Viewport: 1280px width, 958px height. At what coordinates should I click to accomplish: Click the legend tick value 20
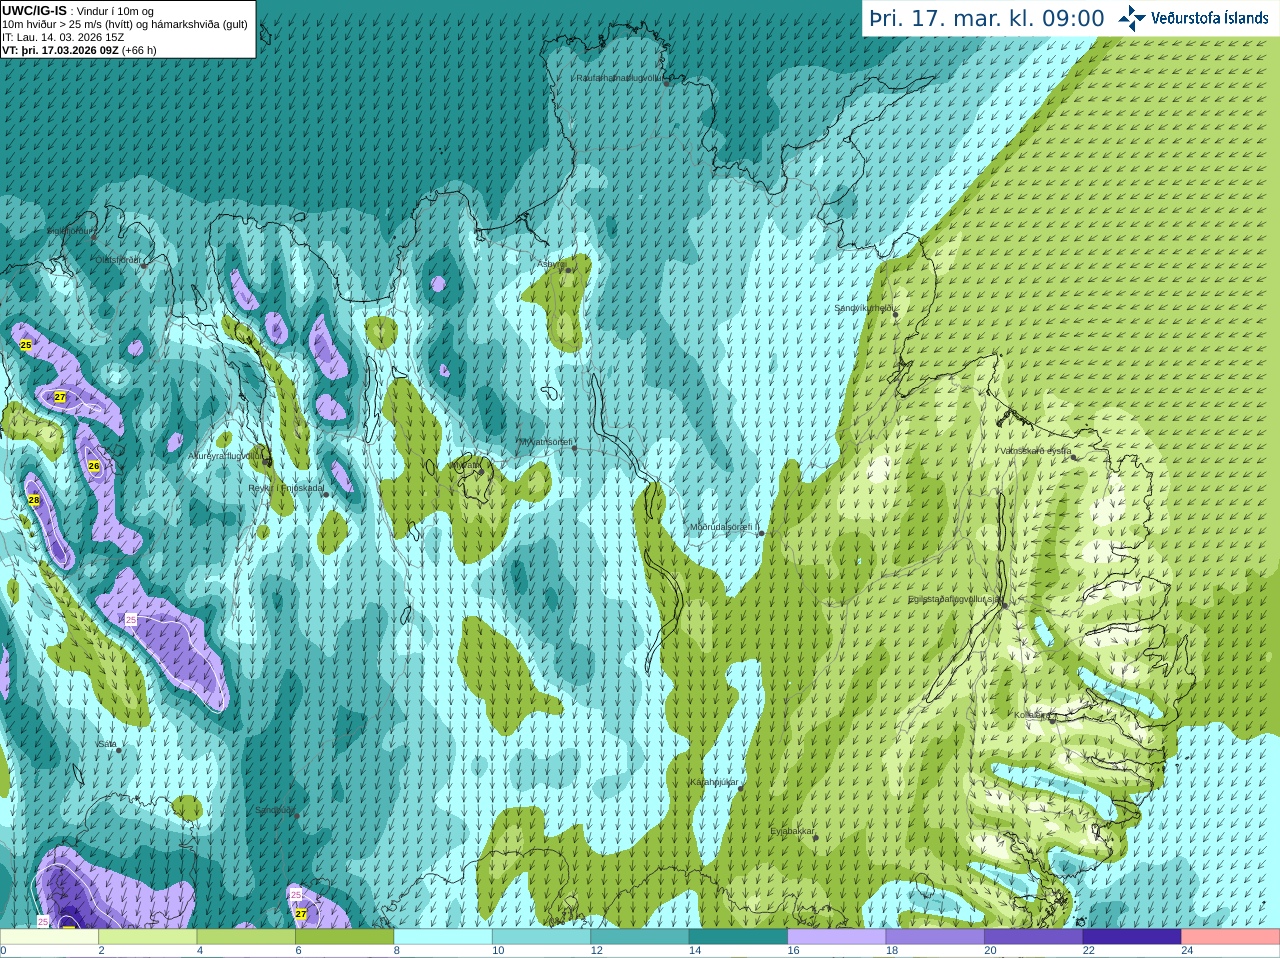click(990, 951)
